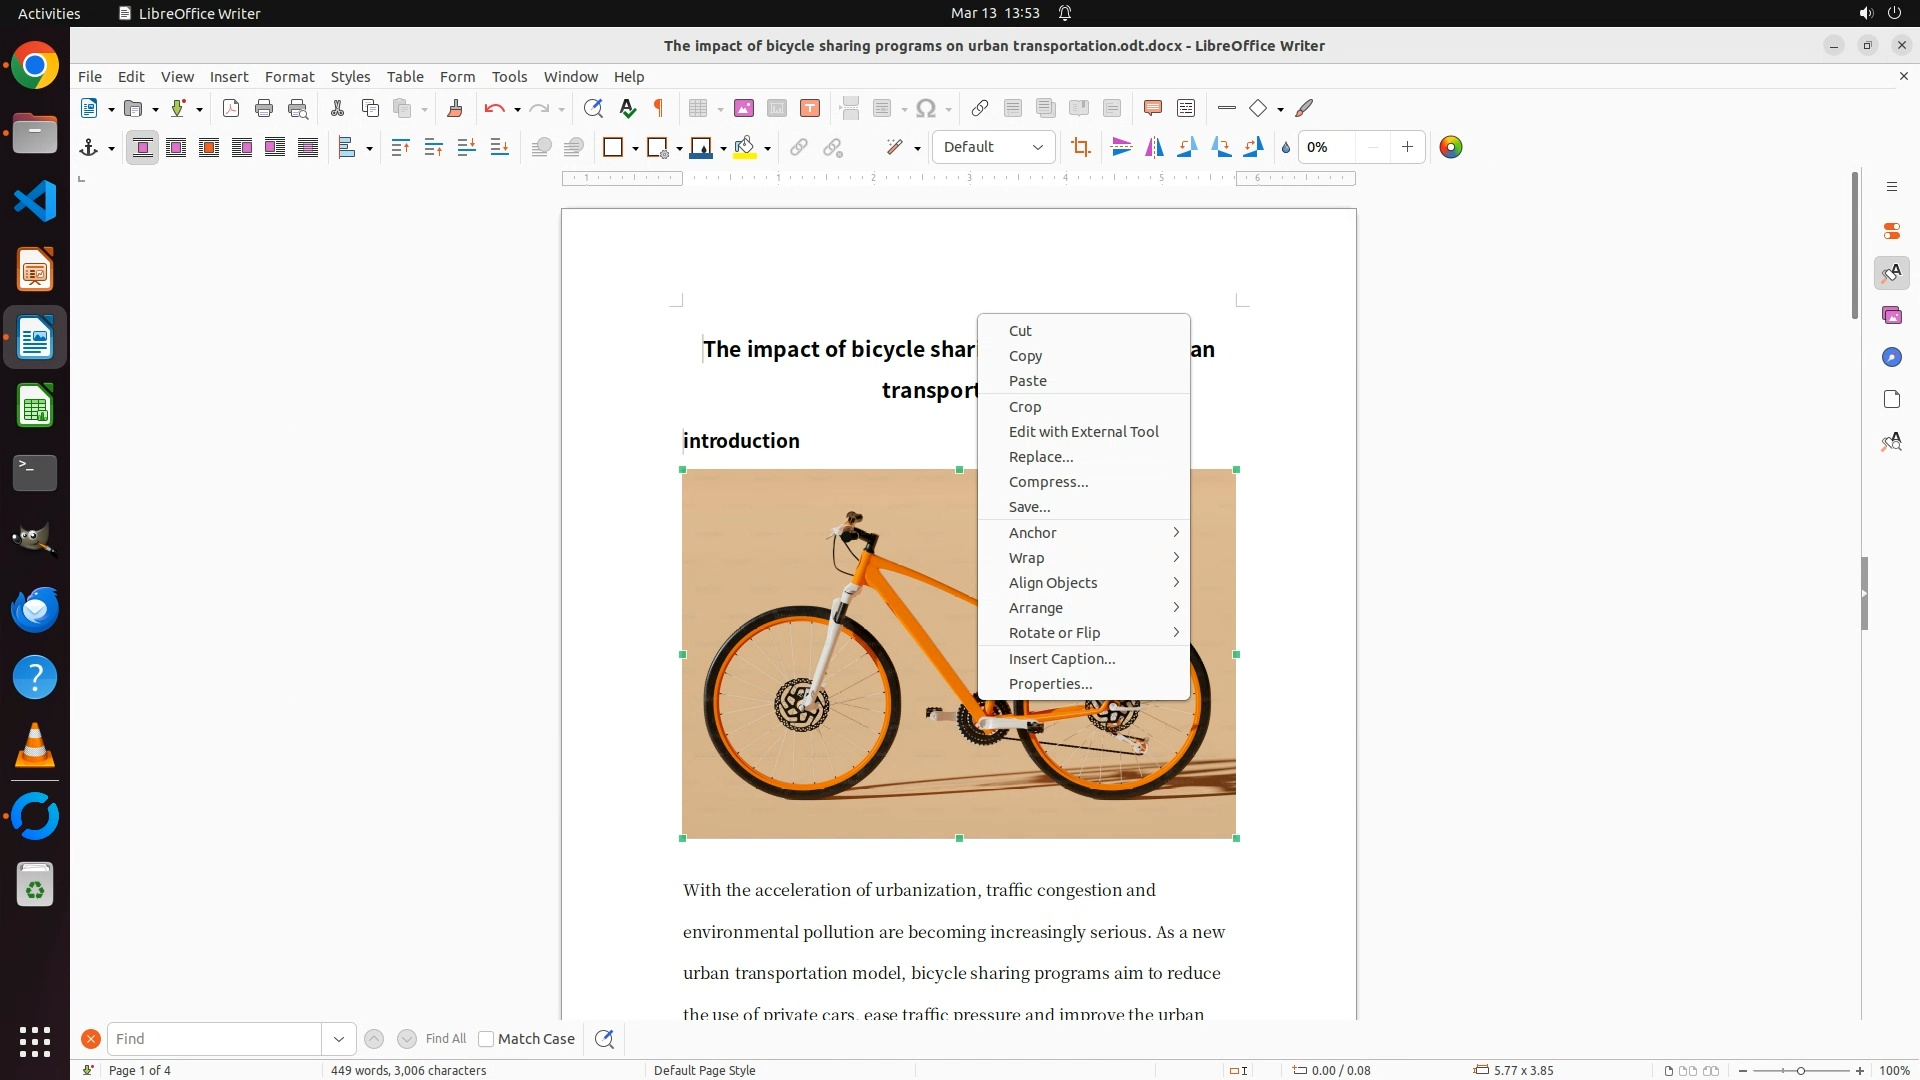Click the Find All button
Screen dimensions: 1920x1080
pyautogui.click(x=445, y=1039)
